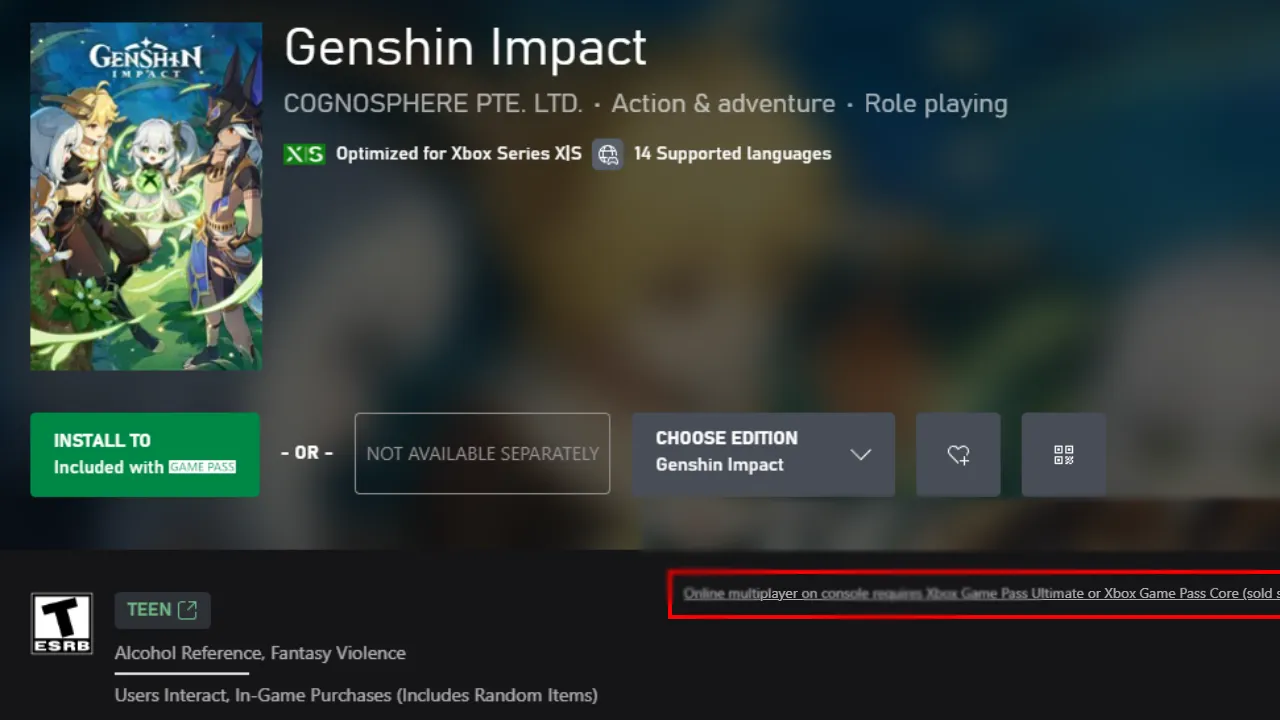Expand the Choose Edition dropdown
This screenshot has height=720, width=1280.
tap(762, 454)
